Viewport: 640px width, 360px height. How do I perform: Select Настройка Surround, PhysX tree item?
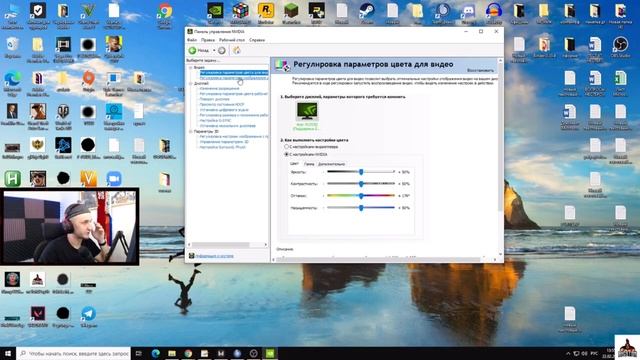click(x=223, y=147)
